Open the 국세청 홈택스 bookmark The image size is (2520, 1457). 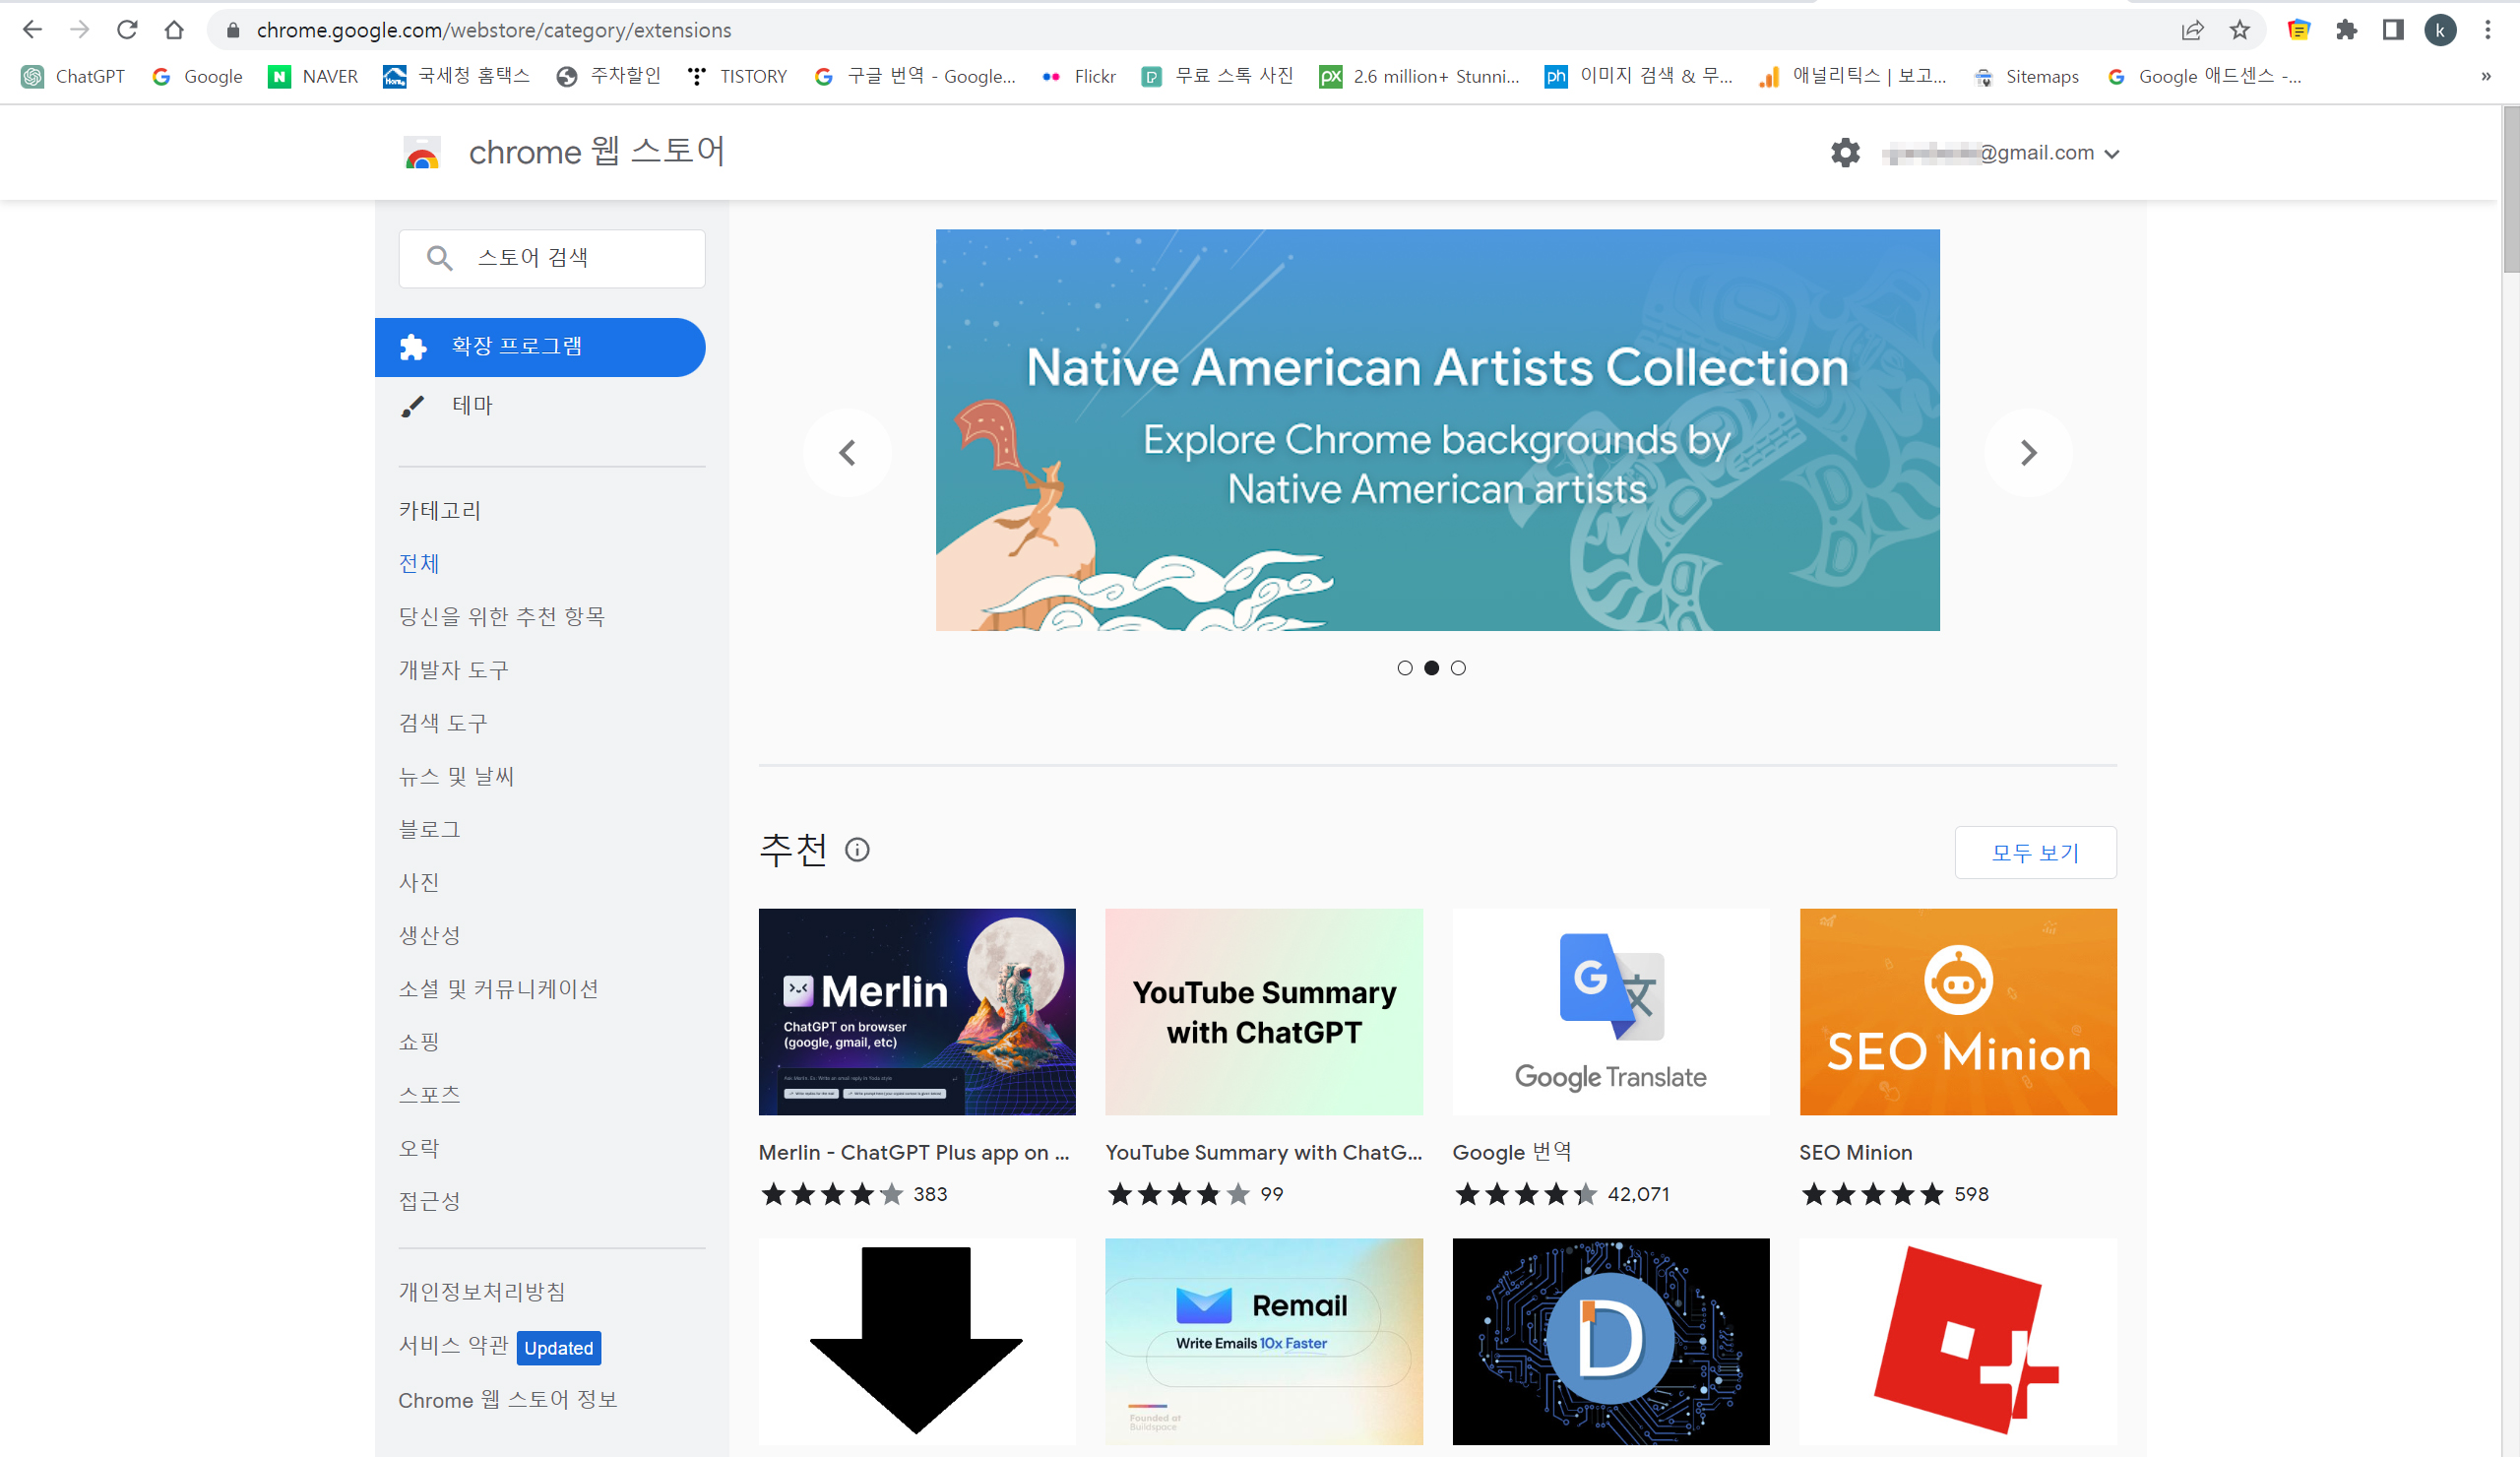456,77
